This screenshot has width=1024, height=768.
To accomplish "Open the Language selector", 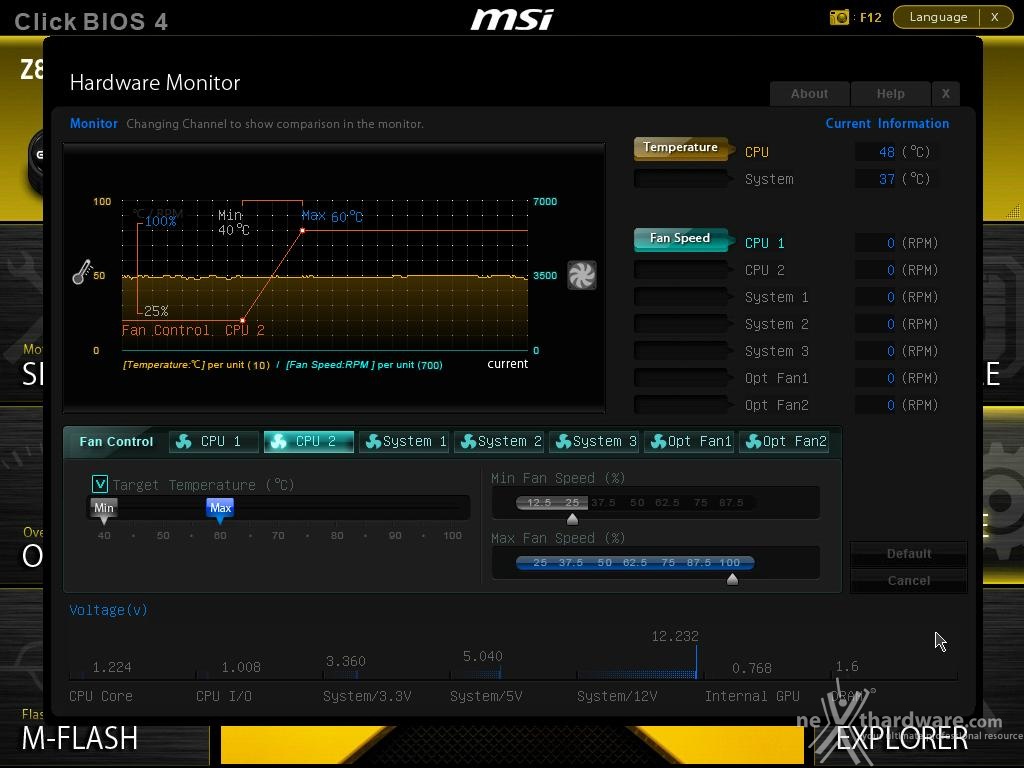I will [x=938, y=17].
